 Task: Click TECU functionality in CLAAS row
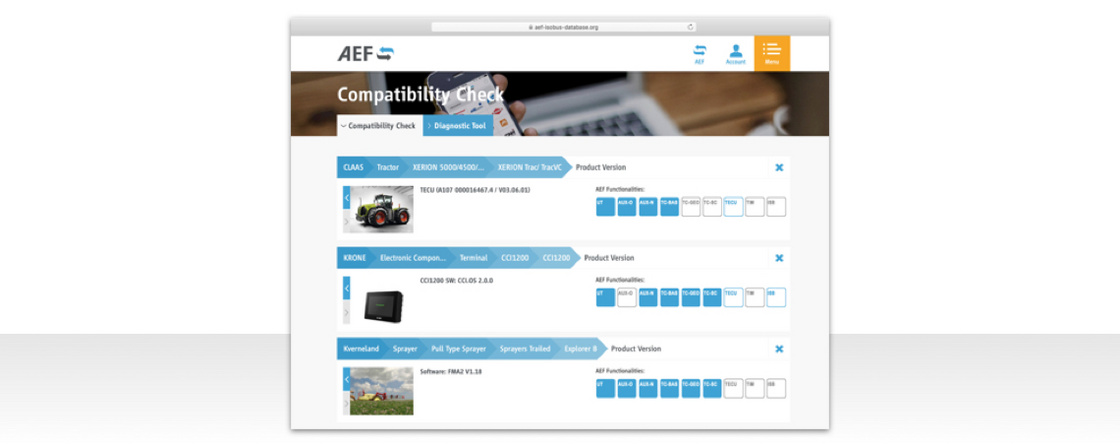(x=734, y=206)
